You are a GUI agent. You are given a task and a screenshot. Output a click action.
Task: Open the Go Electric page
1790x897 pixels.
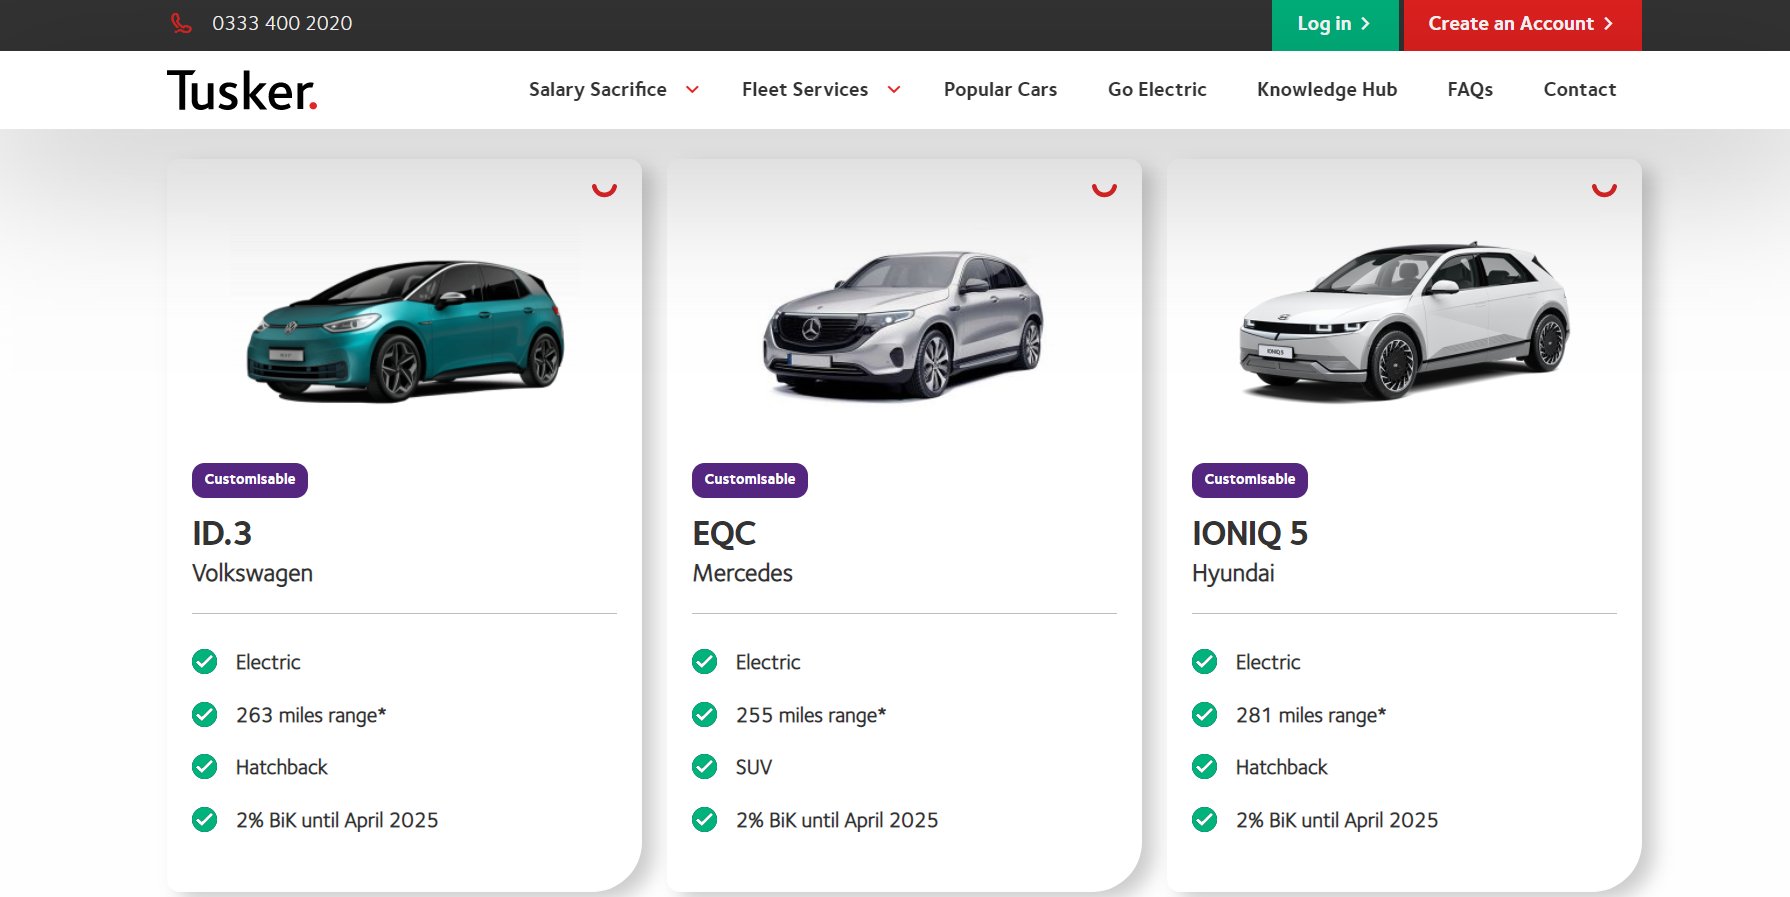pos(1157,90)
